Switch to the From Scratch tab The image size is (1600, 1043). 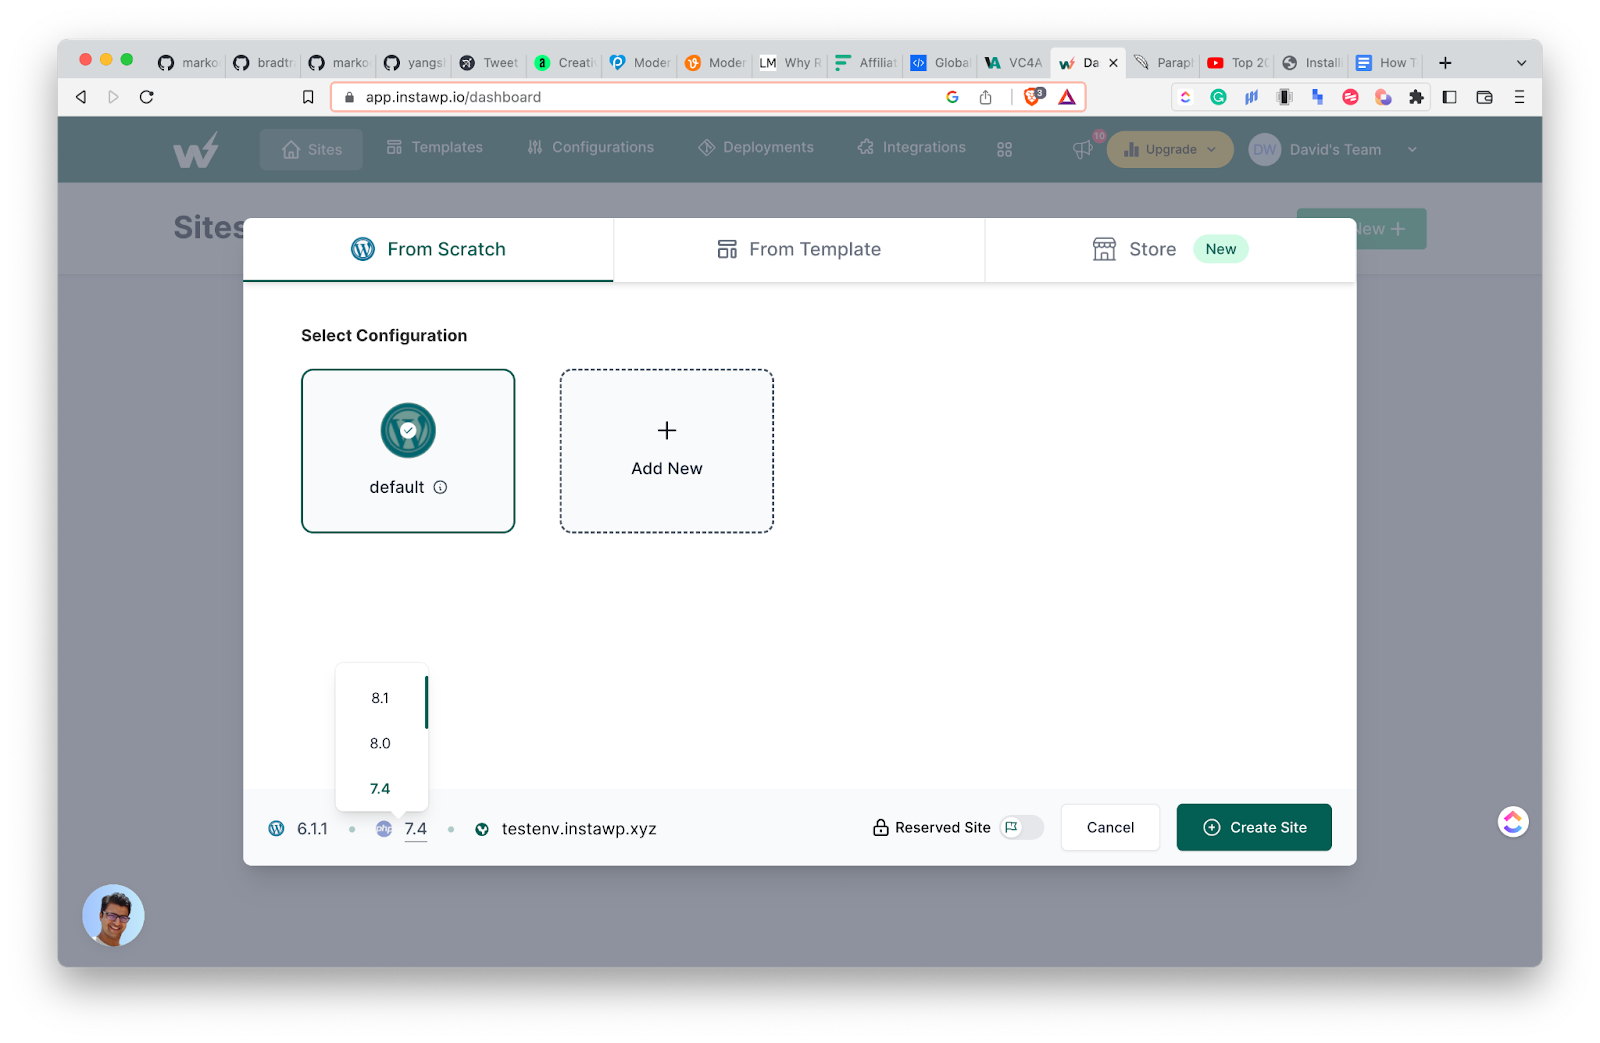click(428, 250)
